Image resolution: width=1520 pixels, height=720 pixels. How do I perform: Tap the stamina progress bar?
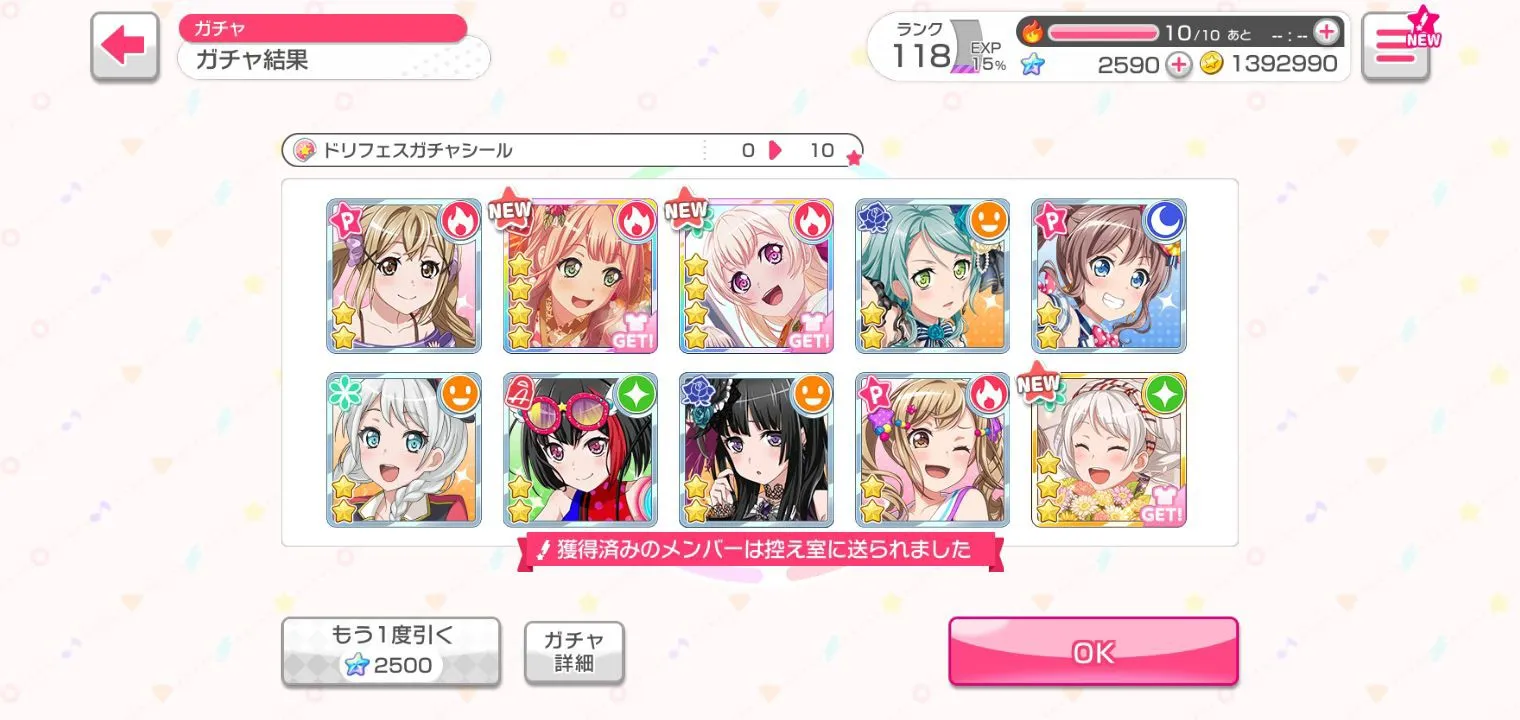(1102, 32)
